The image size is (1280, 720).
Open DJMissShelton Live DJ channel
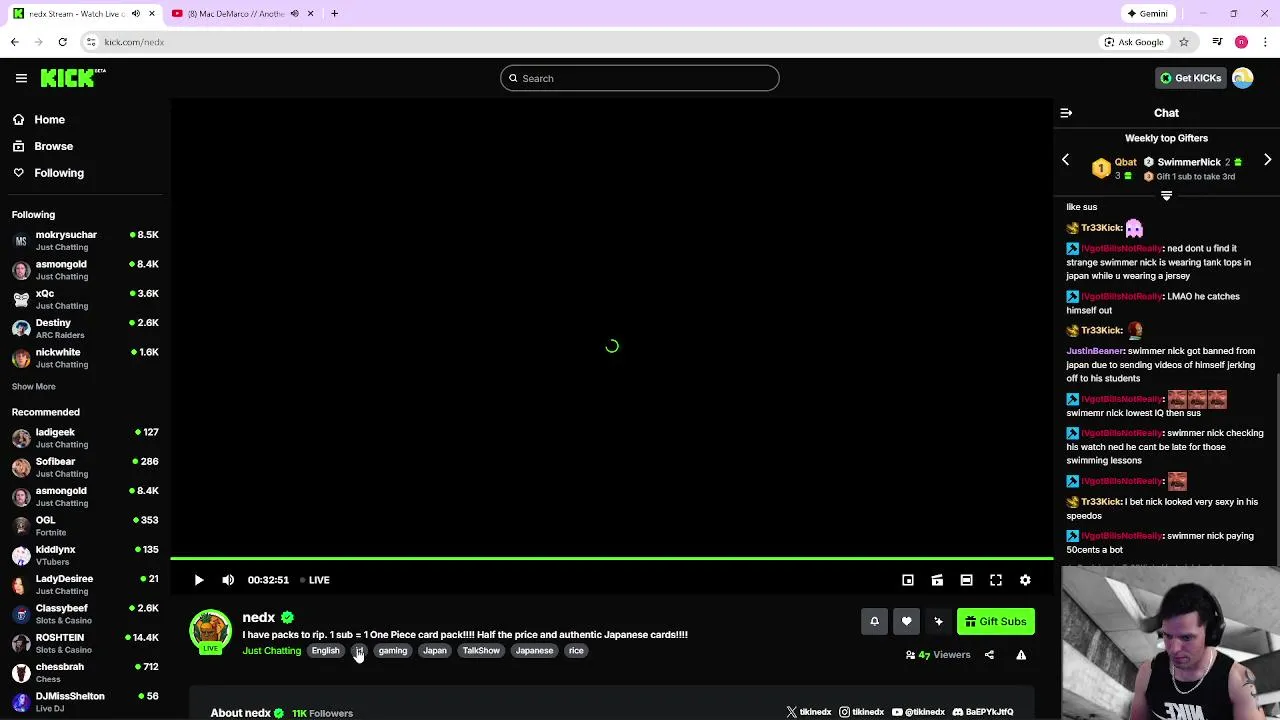(x=85, y=701)
